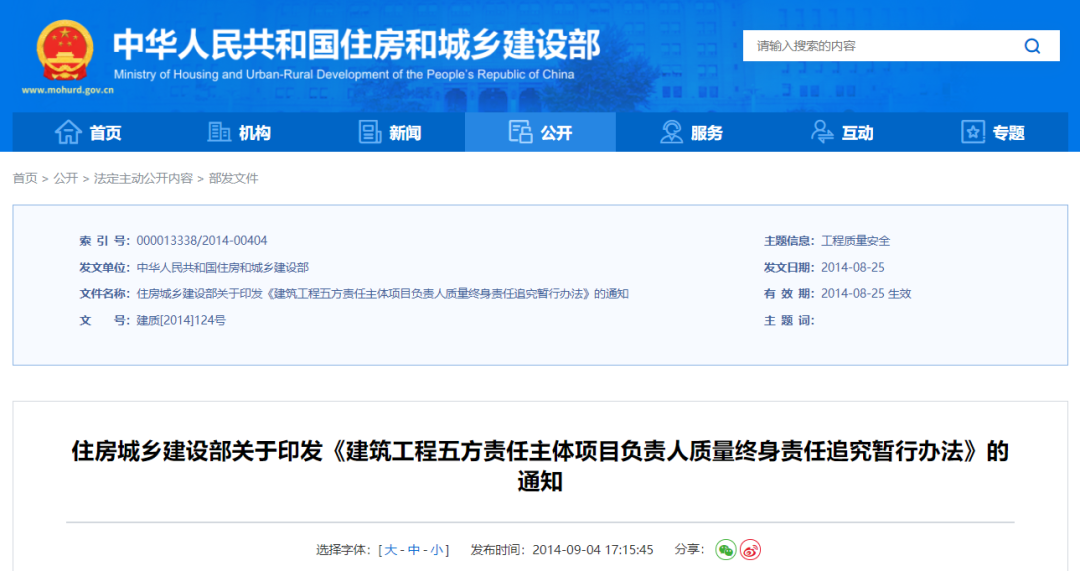The height and width of the screenshot is (571, 1080).
Task: Share via the WeChat icon
Action: pyautogui.click(x=725, y=550)
